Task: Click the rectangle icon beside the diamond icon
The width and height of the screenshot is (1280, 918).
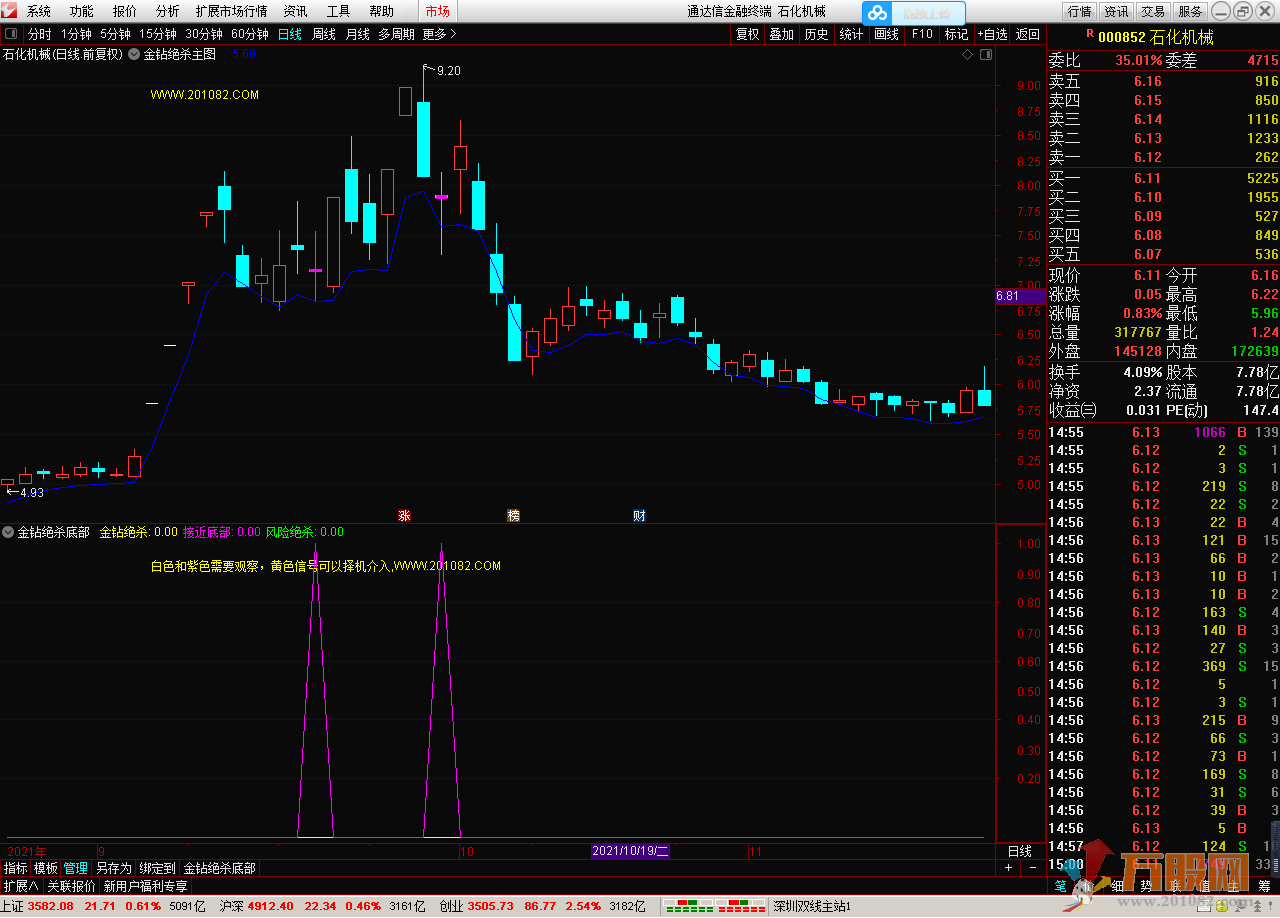Action: [984, 55]
